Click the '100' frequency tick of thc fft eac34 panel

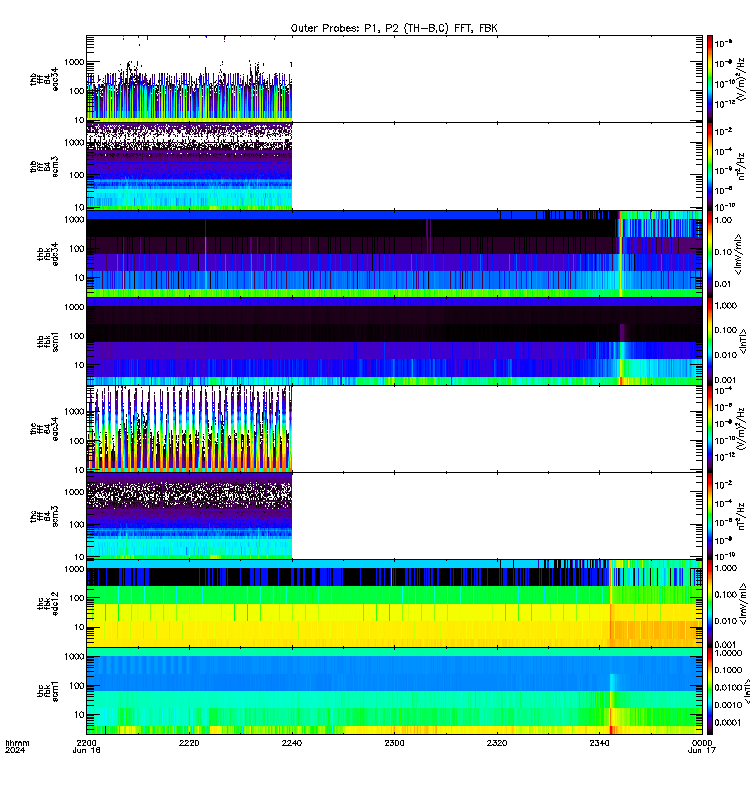pos(77,441)
